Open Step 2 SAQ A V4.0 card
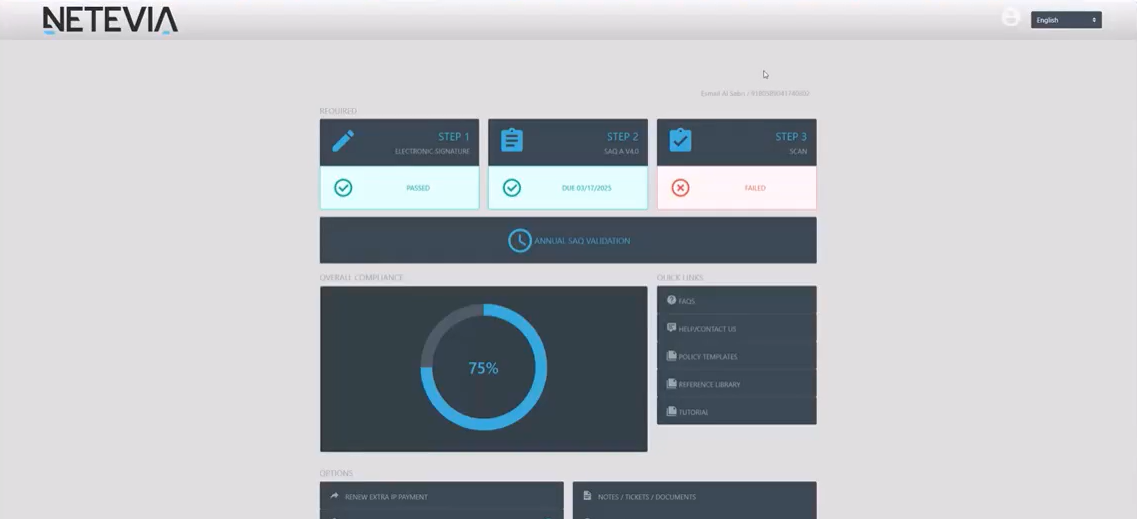This screenshot has height=519, width=1137. (x=568, y=164)
